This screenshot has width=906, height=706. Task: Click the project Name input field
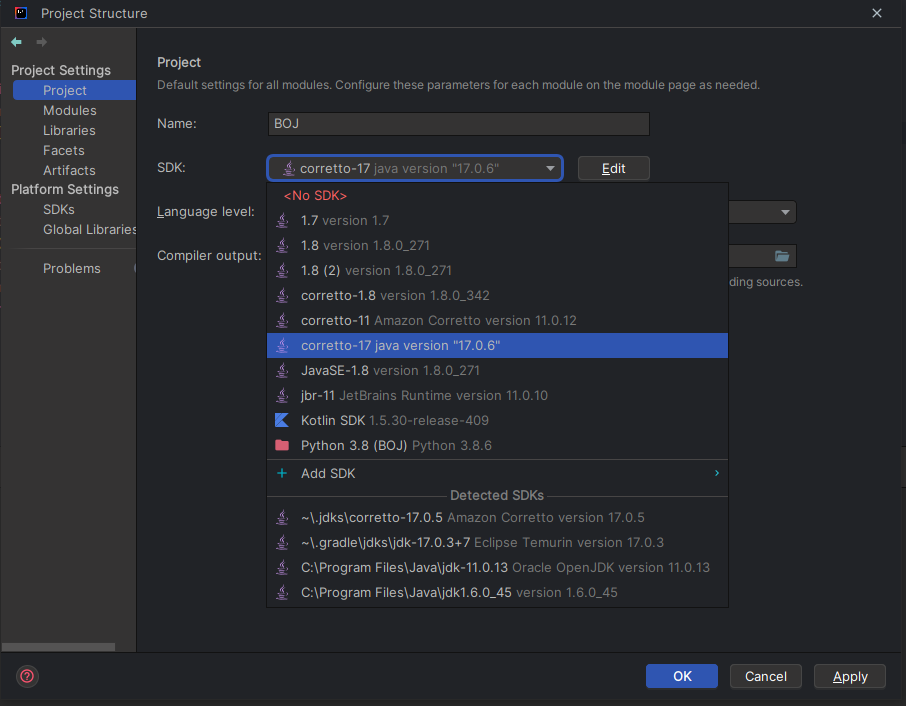[x=459, y=124]
